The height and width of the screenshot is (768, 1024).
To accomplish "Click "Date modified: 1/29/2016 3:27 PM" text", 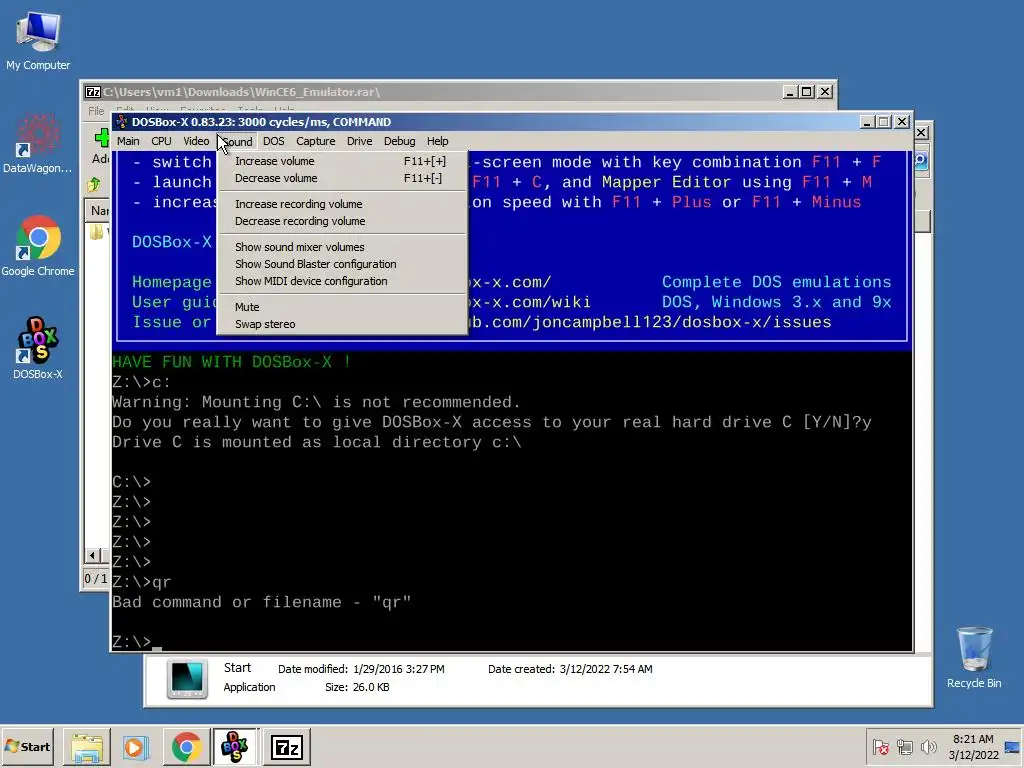I will tap(361, 669).
